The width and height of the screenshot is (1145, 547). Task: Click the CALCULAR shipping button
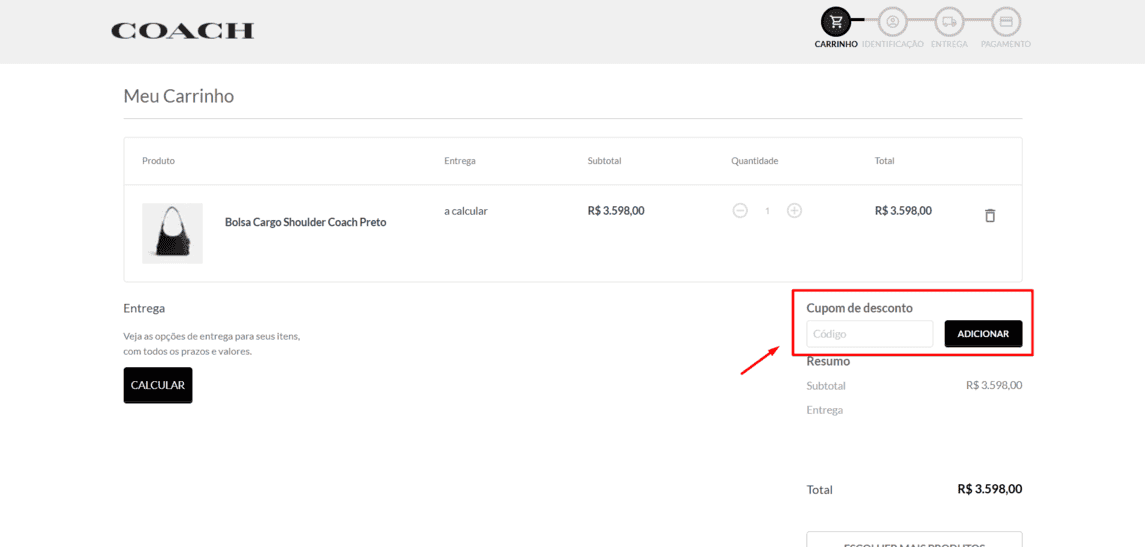158,385
